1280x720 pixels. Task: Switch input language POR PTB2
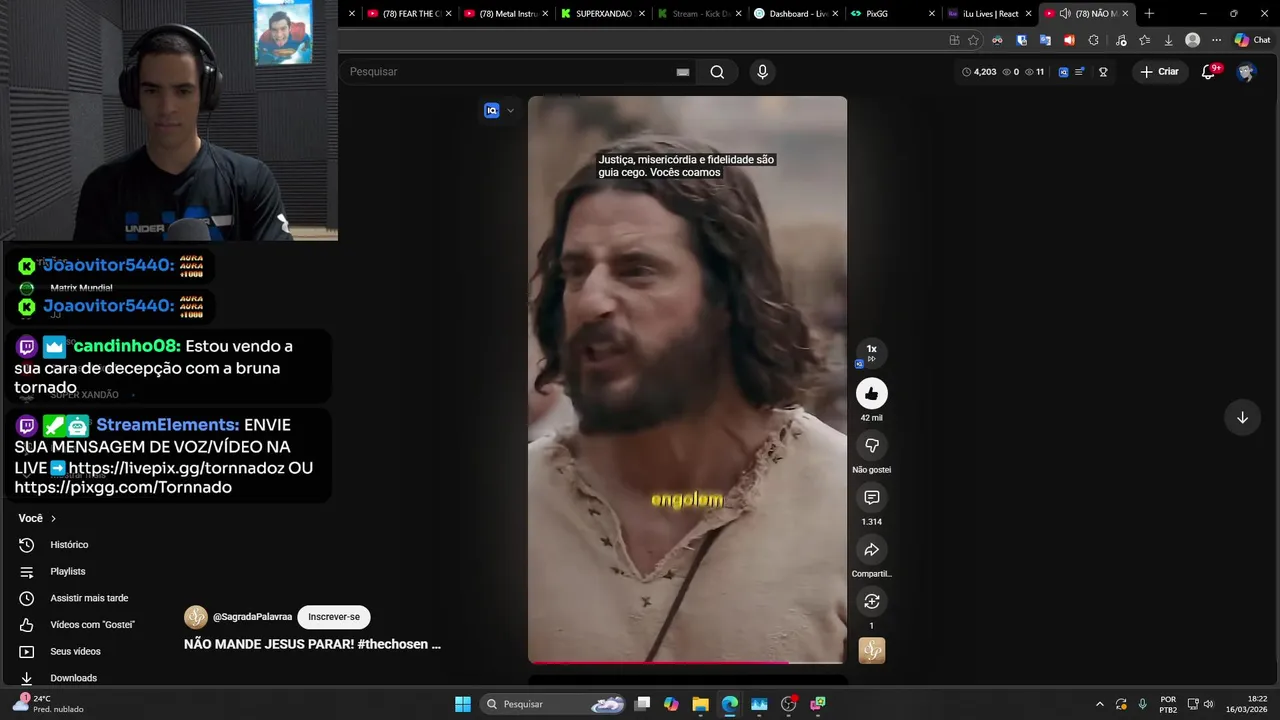coord(1168,704)
